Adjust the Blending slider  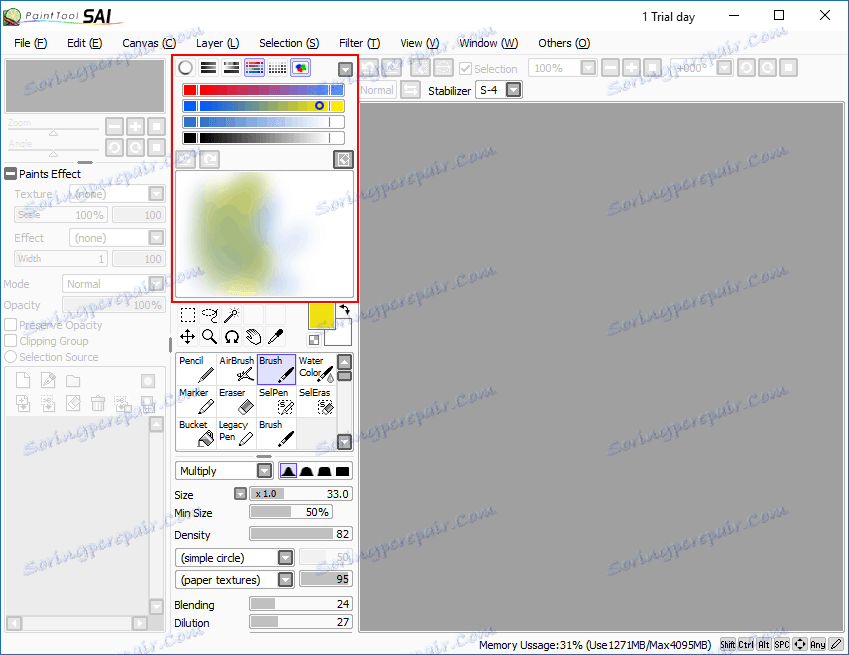click(301, 604)
